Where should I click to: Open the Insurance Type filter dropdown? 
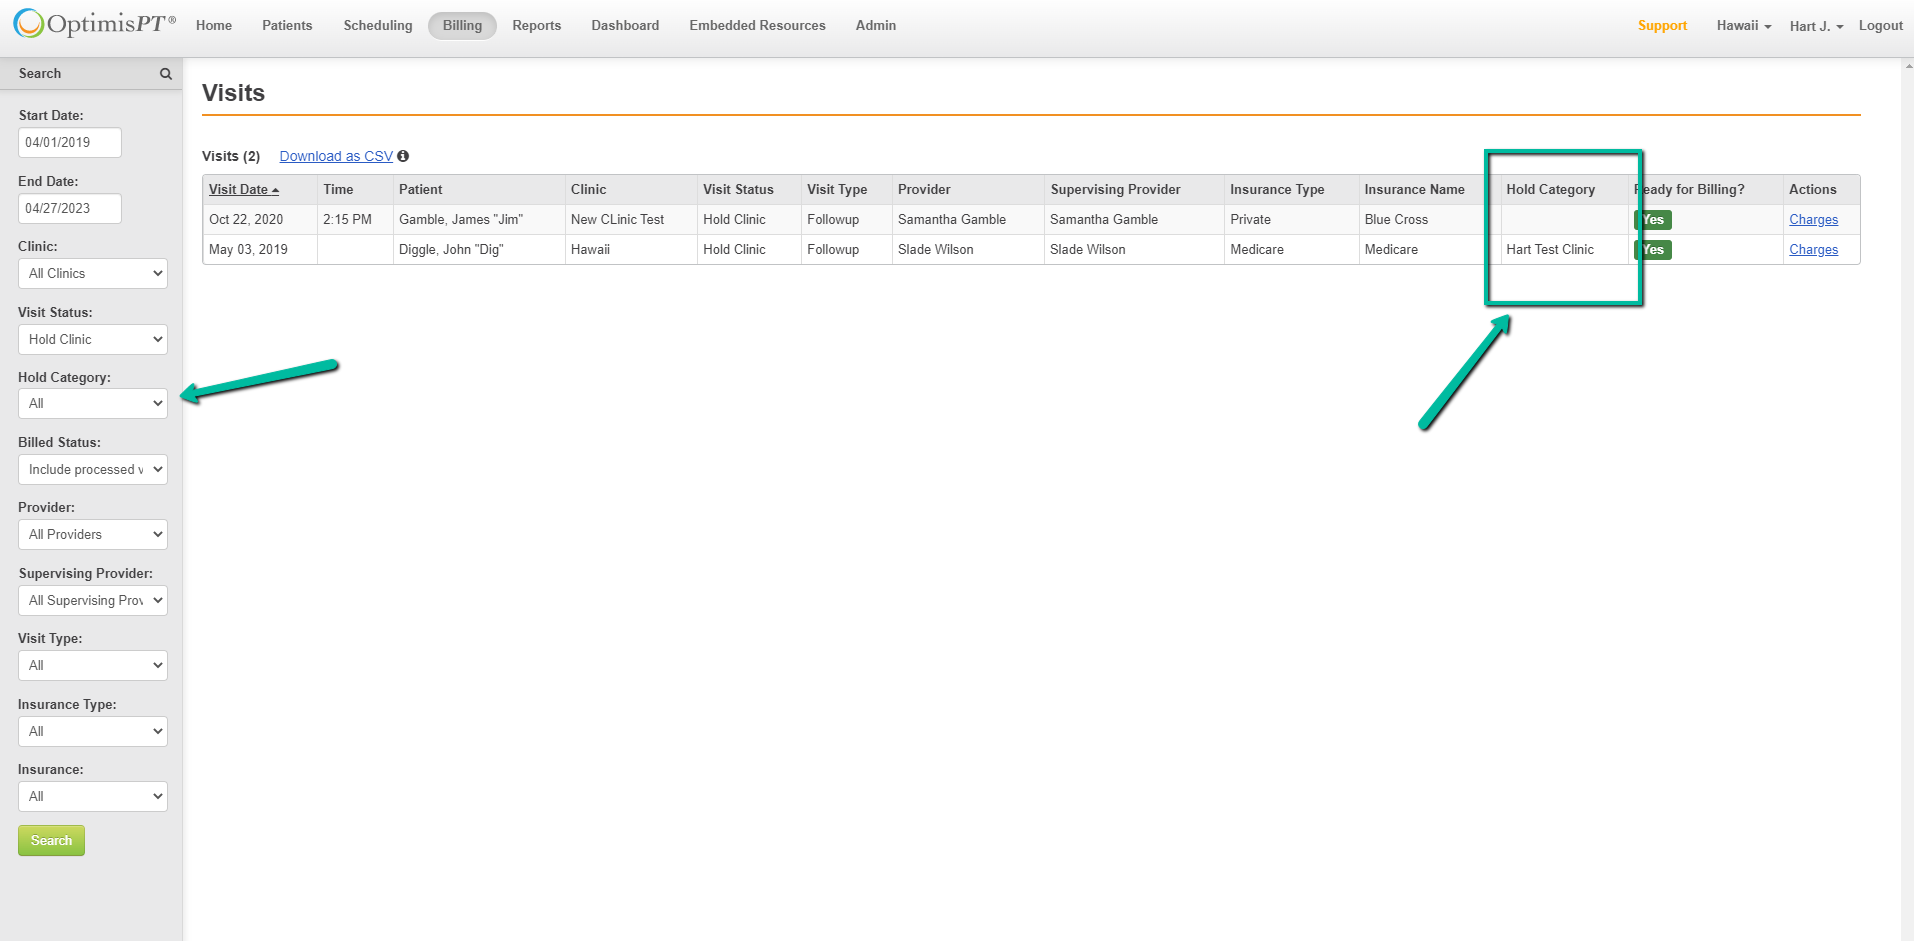92,731
